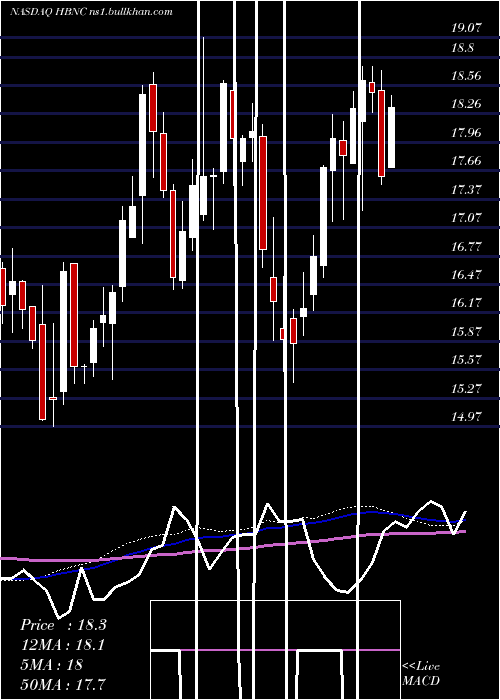Click the last white candlestick on the right

pyautogui.click(x=391, y=138)
